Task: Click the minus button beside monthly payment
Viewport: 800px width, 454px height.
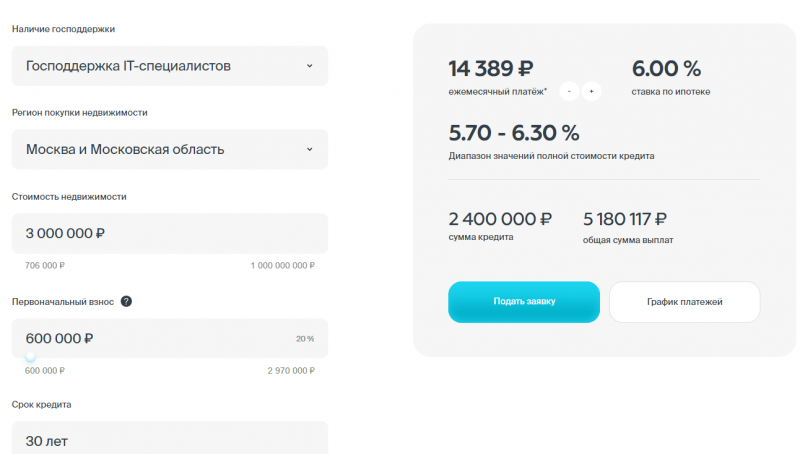Action: pyautogui.click(x=569, y=91)
